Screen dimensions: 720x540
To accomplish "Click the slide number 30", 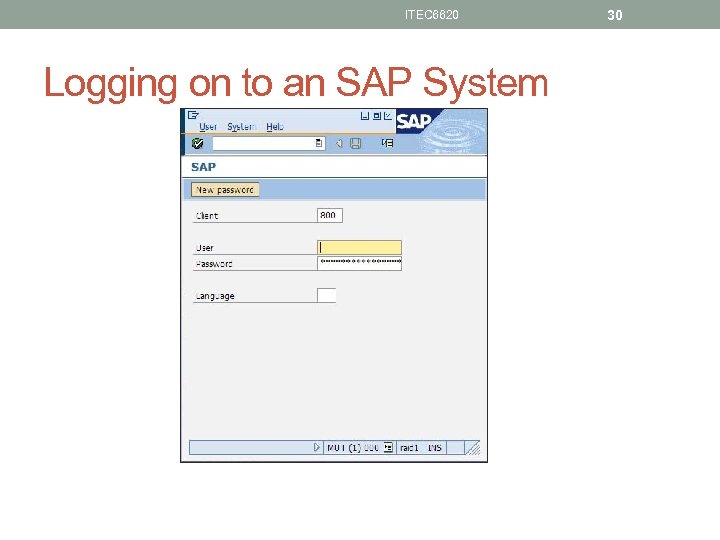I will click(x=615, y=15).
